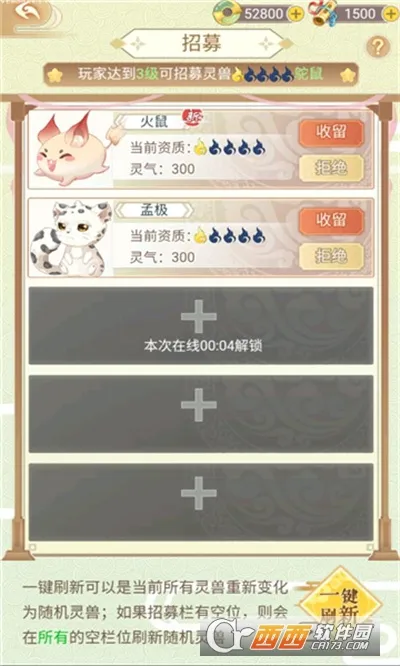Tap the plus in the bottom recruit slot

pos(199,493)
